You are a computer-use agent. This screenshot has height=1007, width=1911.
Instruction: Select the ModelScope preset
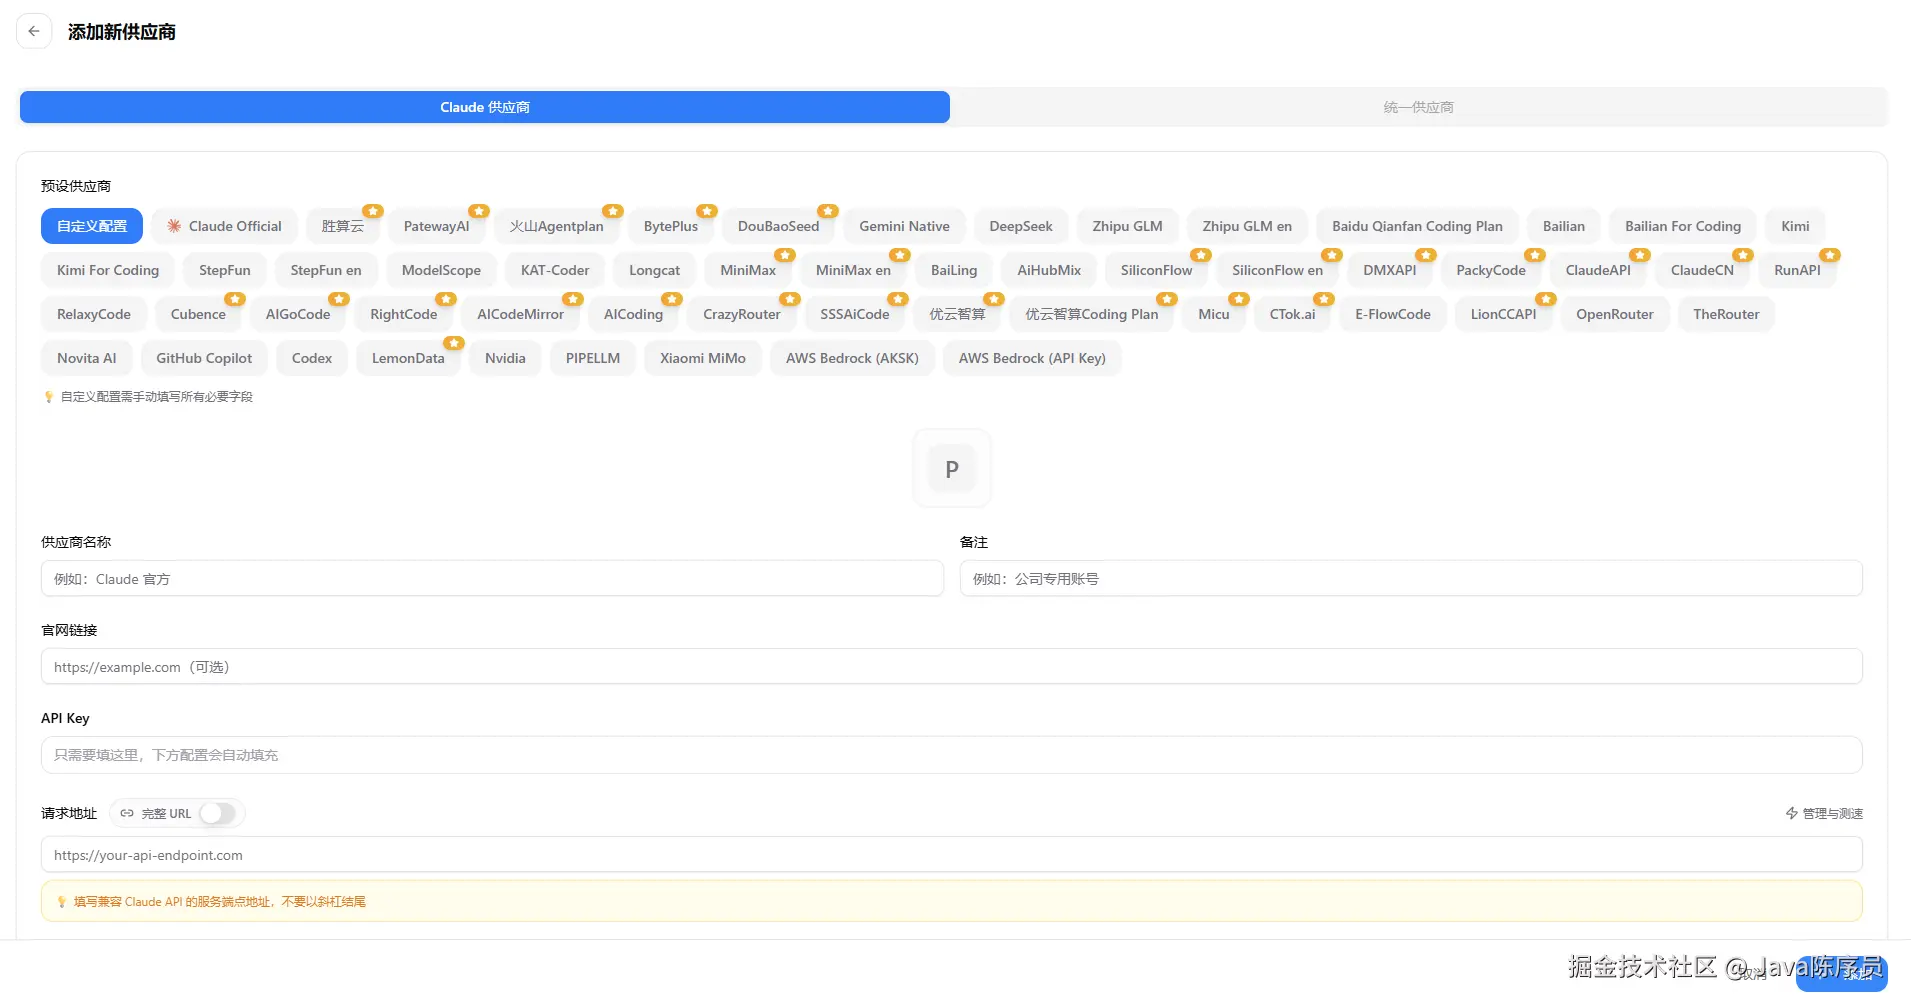[x=441, y=270]
